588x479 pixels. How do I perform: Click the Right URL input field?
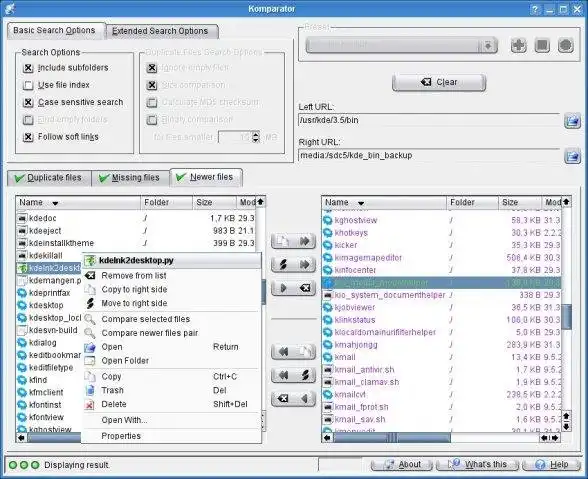click(x=429, y=155)
